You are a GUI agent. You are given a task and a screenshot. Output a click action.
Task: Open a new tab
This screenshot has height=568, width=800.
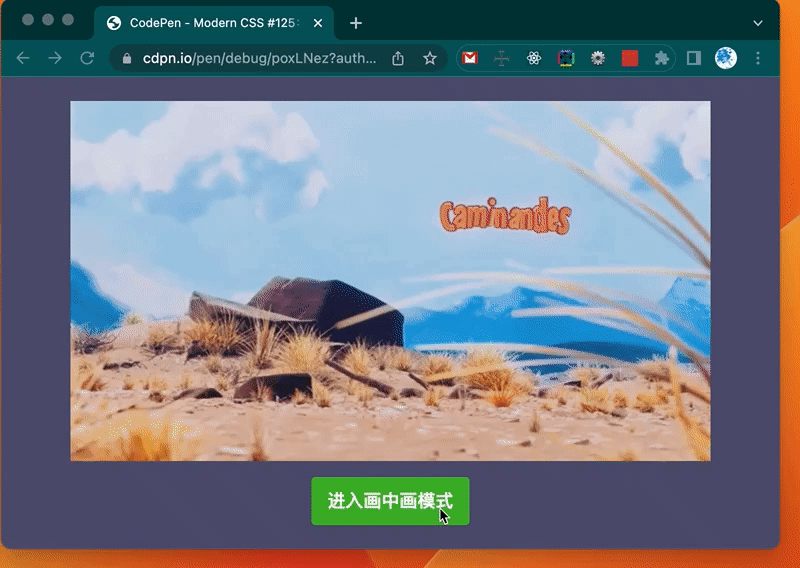356,23
